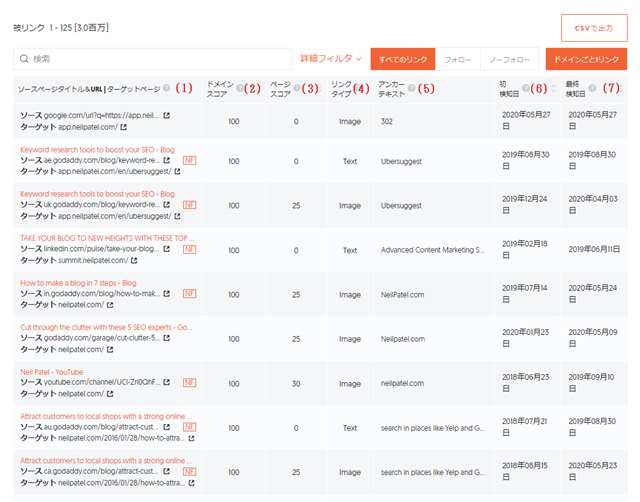Switch to ノーフォロー links filter
640x502 pixels.
(511, 59)
